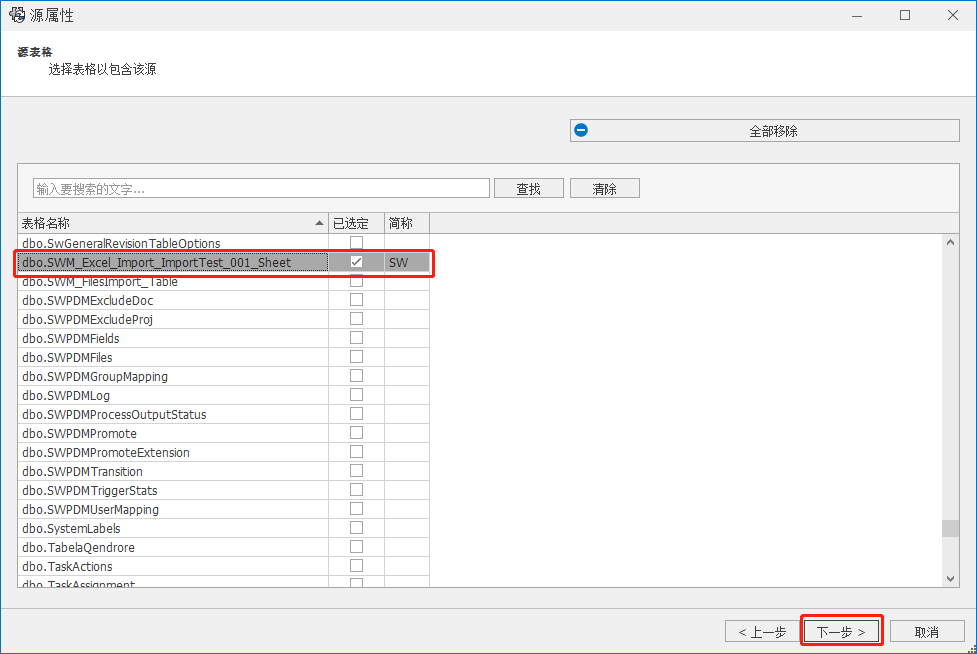The height and width of the screenshot is (654, 977).
Task: Select the dbo.SWPDMExcludeDoc checkbox
Action: 356,300
